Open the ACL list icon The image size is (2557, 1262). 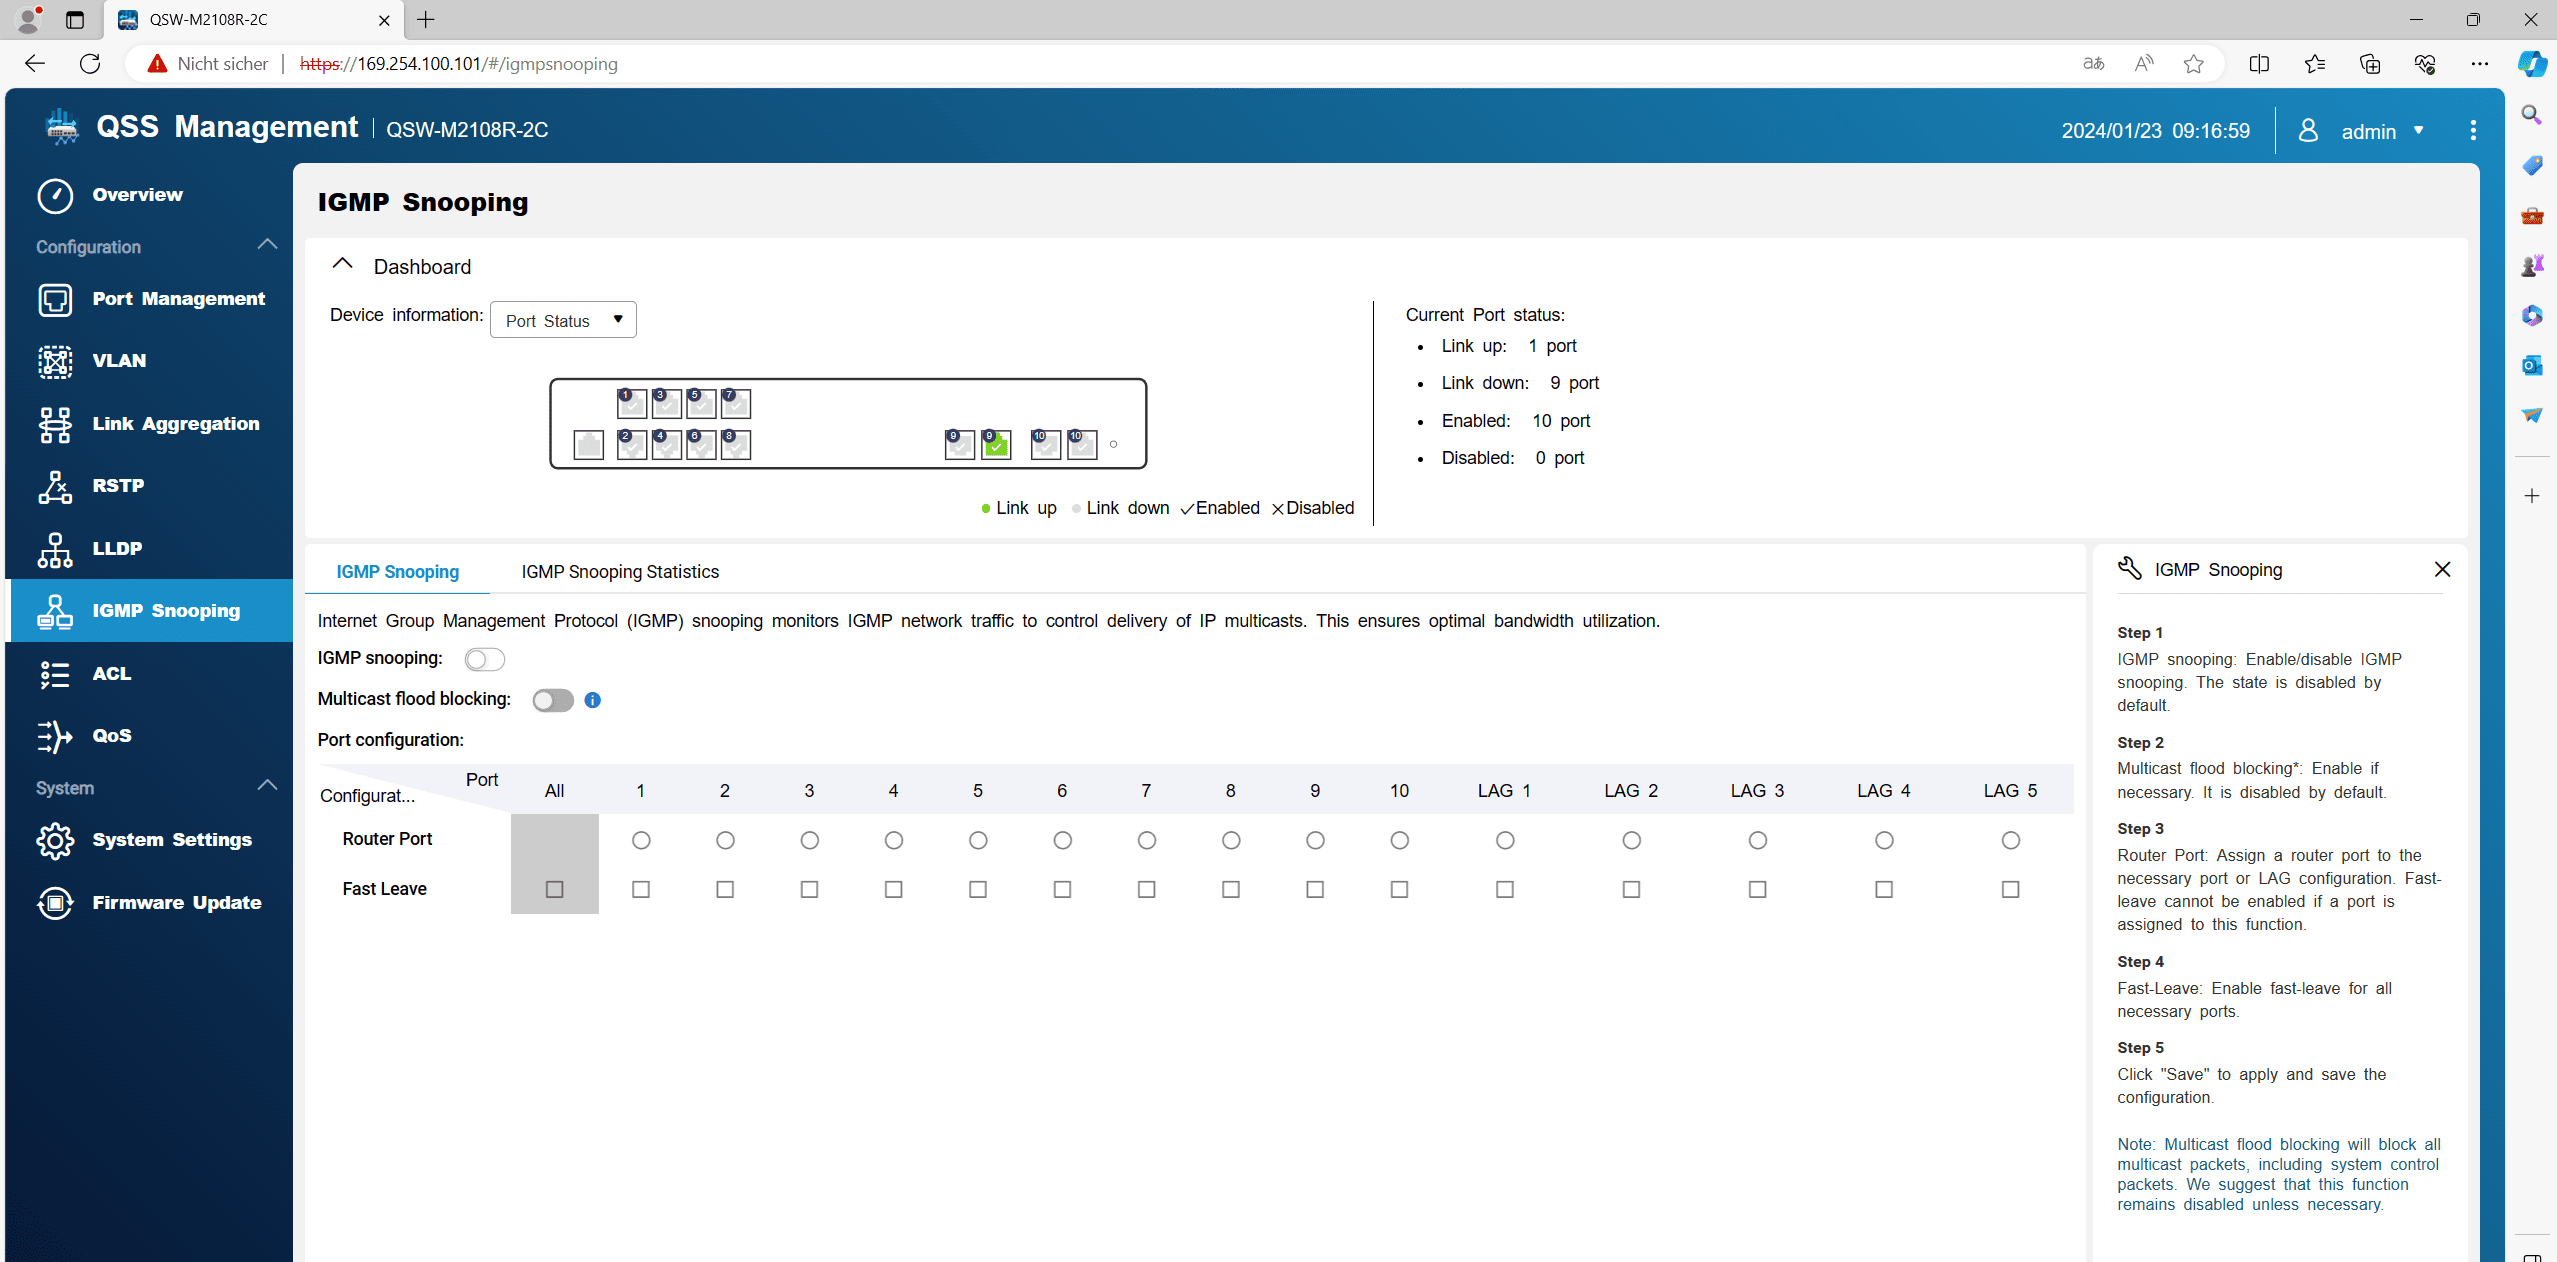click(x=55, y=674)
